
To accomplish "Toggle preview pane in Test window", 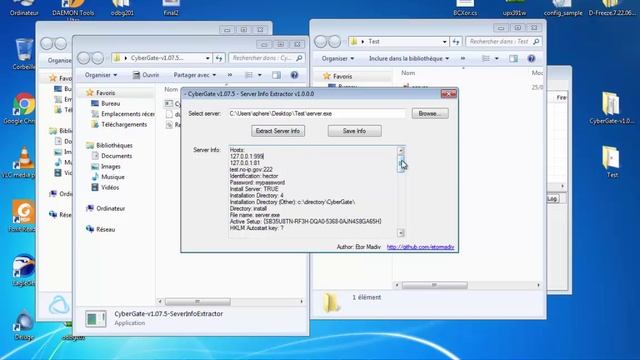I will [x=513, y=59].
